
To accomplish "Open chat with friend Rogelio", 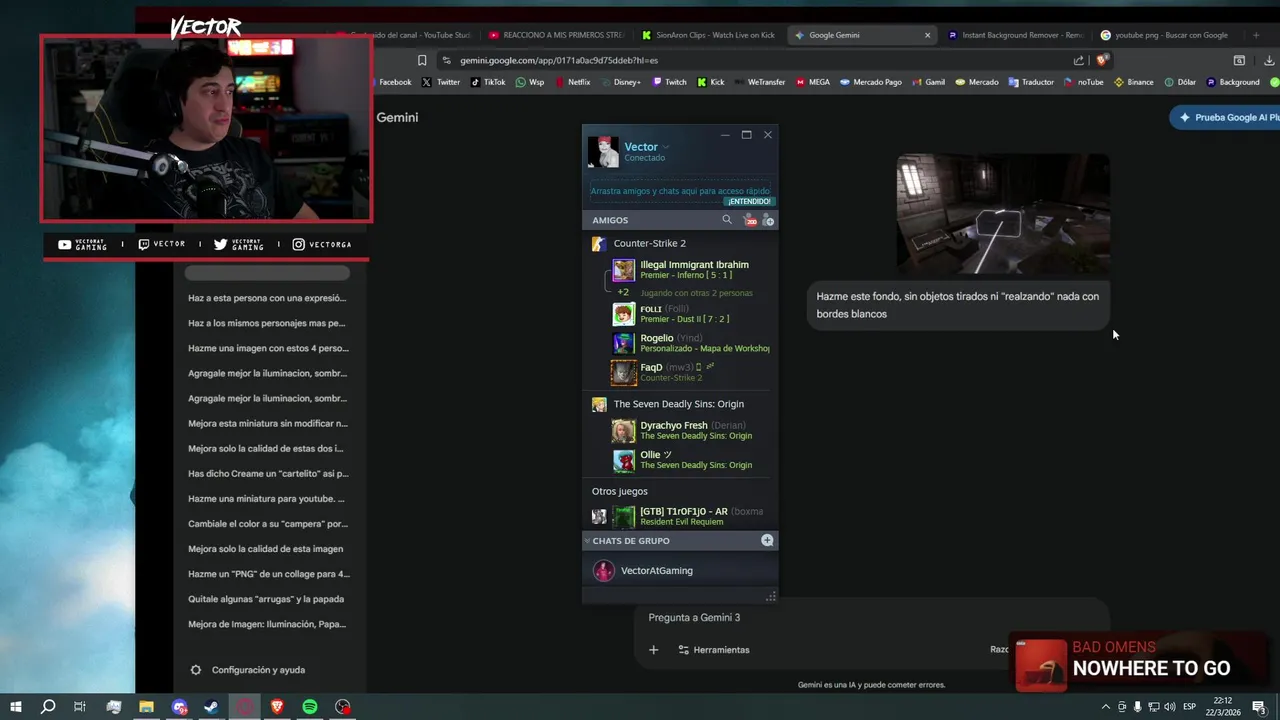I will 690,343.
